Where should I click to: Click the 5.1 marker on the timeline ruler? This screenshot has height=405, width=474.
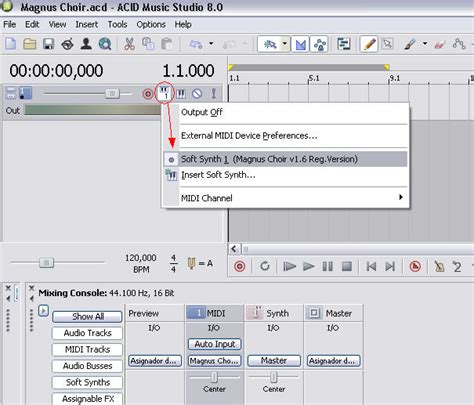coord(314,78)
